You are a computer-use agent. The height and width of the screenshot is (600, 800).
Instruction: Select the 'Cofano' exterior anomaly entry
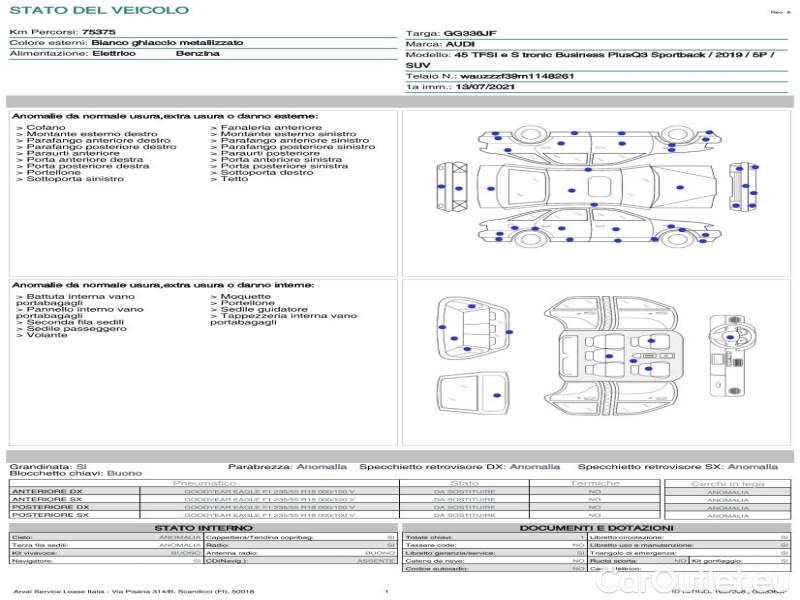(x=46, y=128)
